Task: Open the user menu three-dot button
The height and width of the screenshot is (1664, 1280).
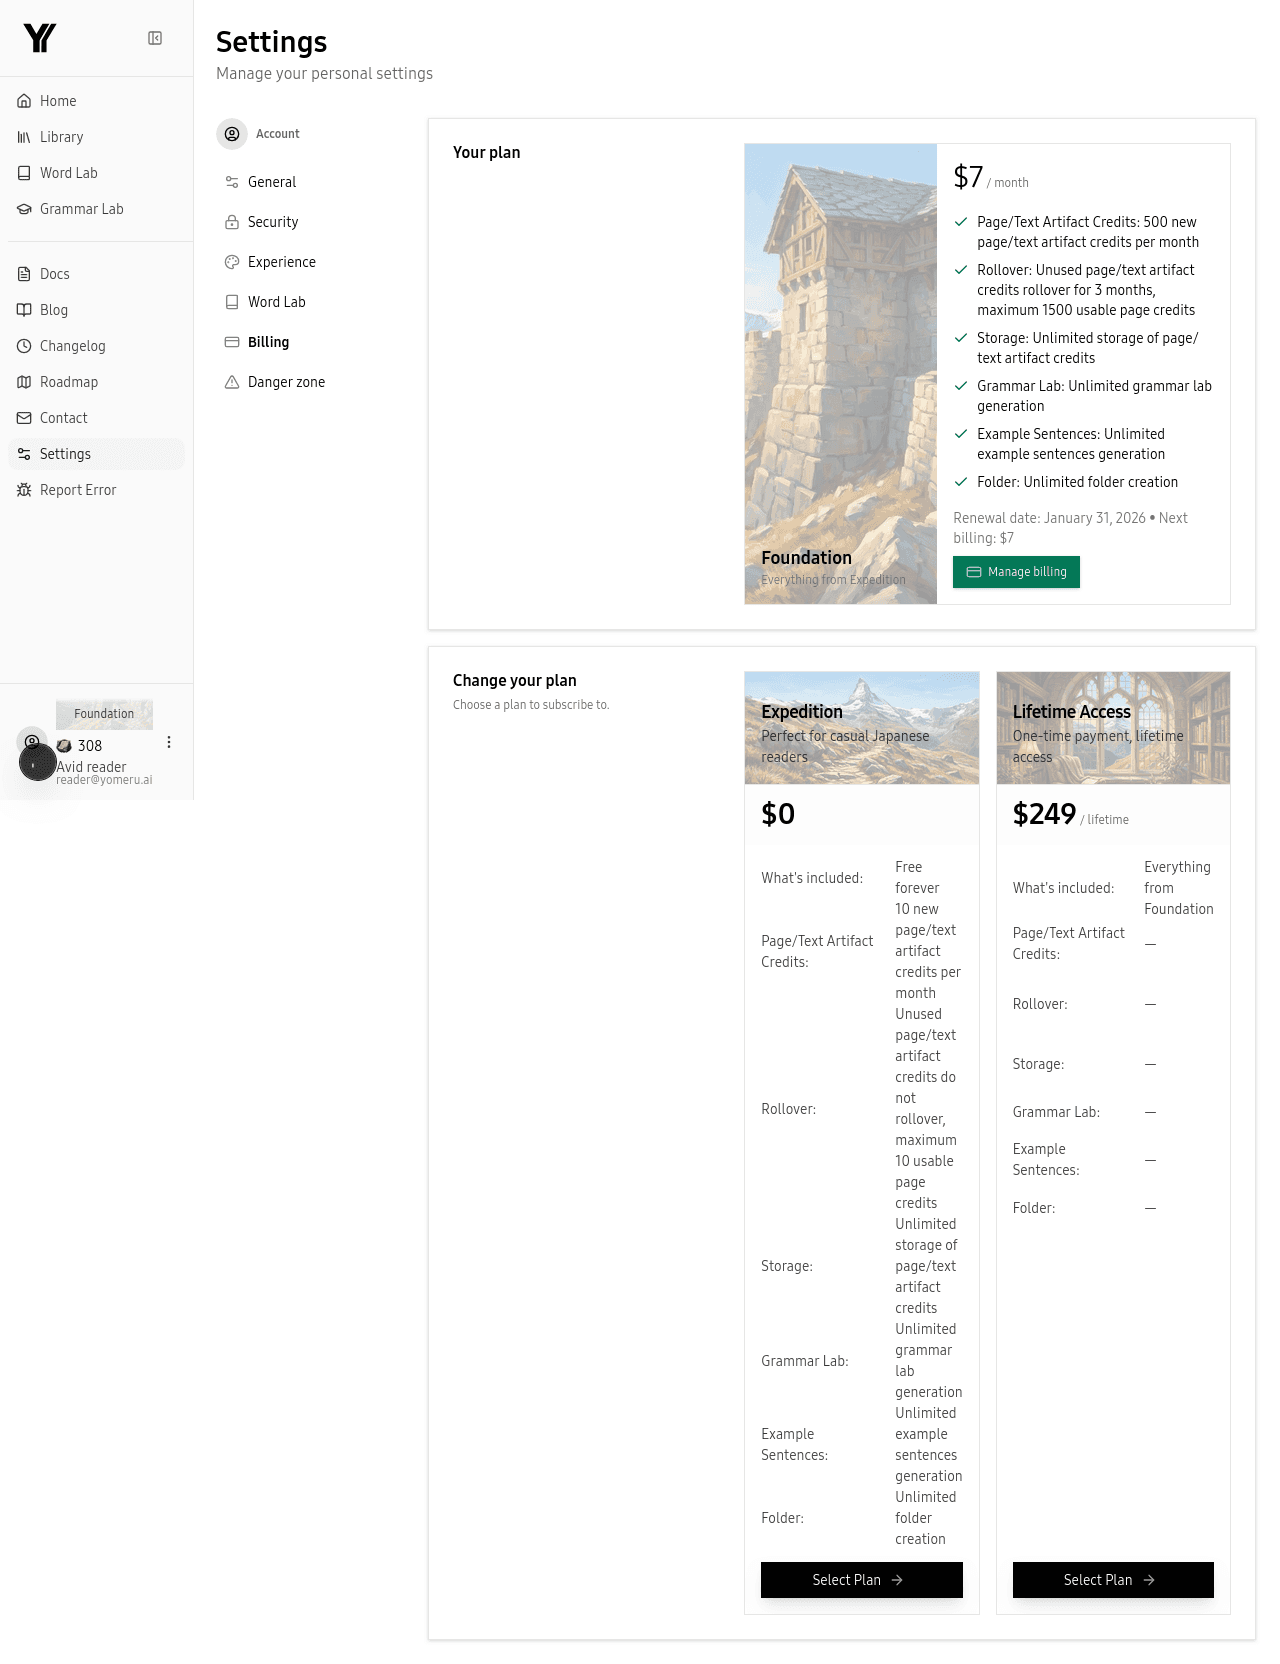Action: click(x=169, y=742)
